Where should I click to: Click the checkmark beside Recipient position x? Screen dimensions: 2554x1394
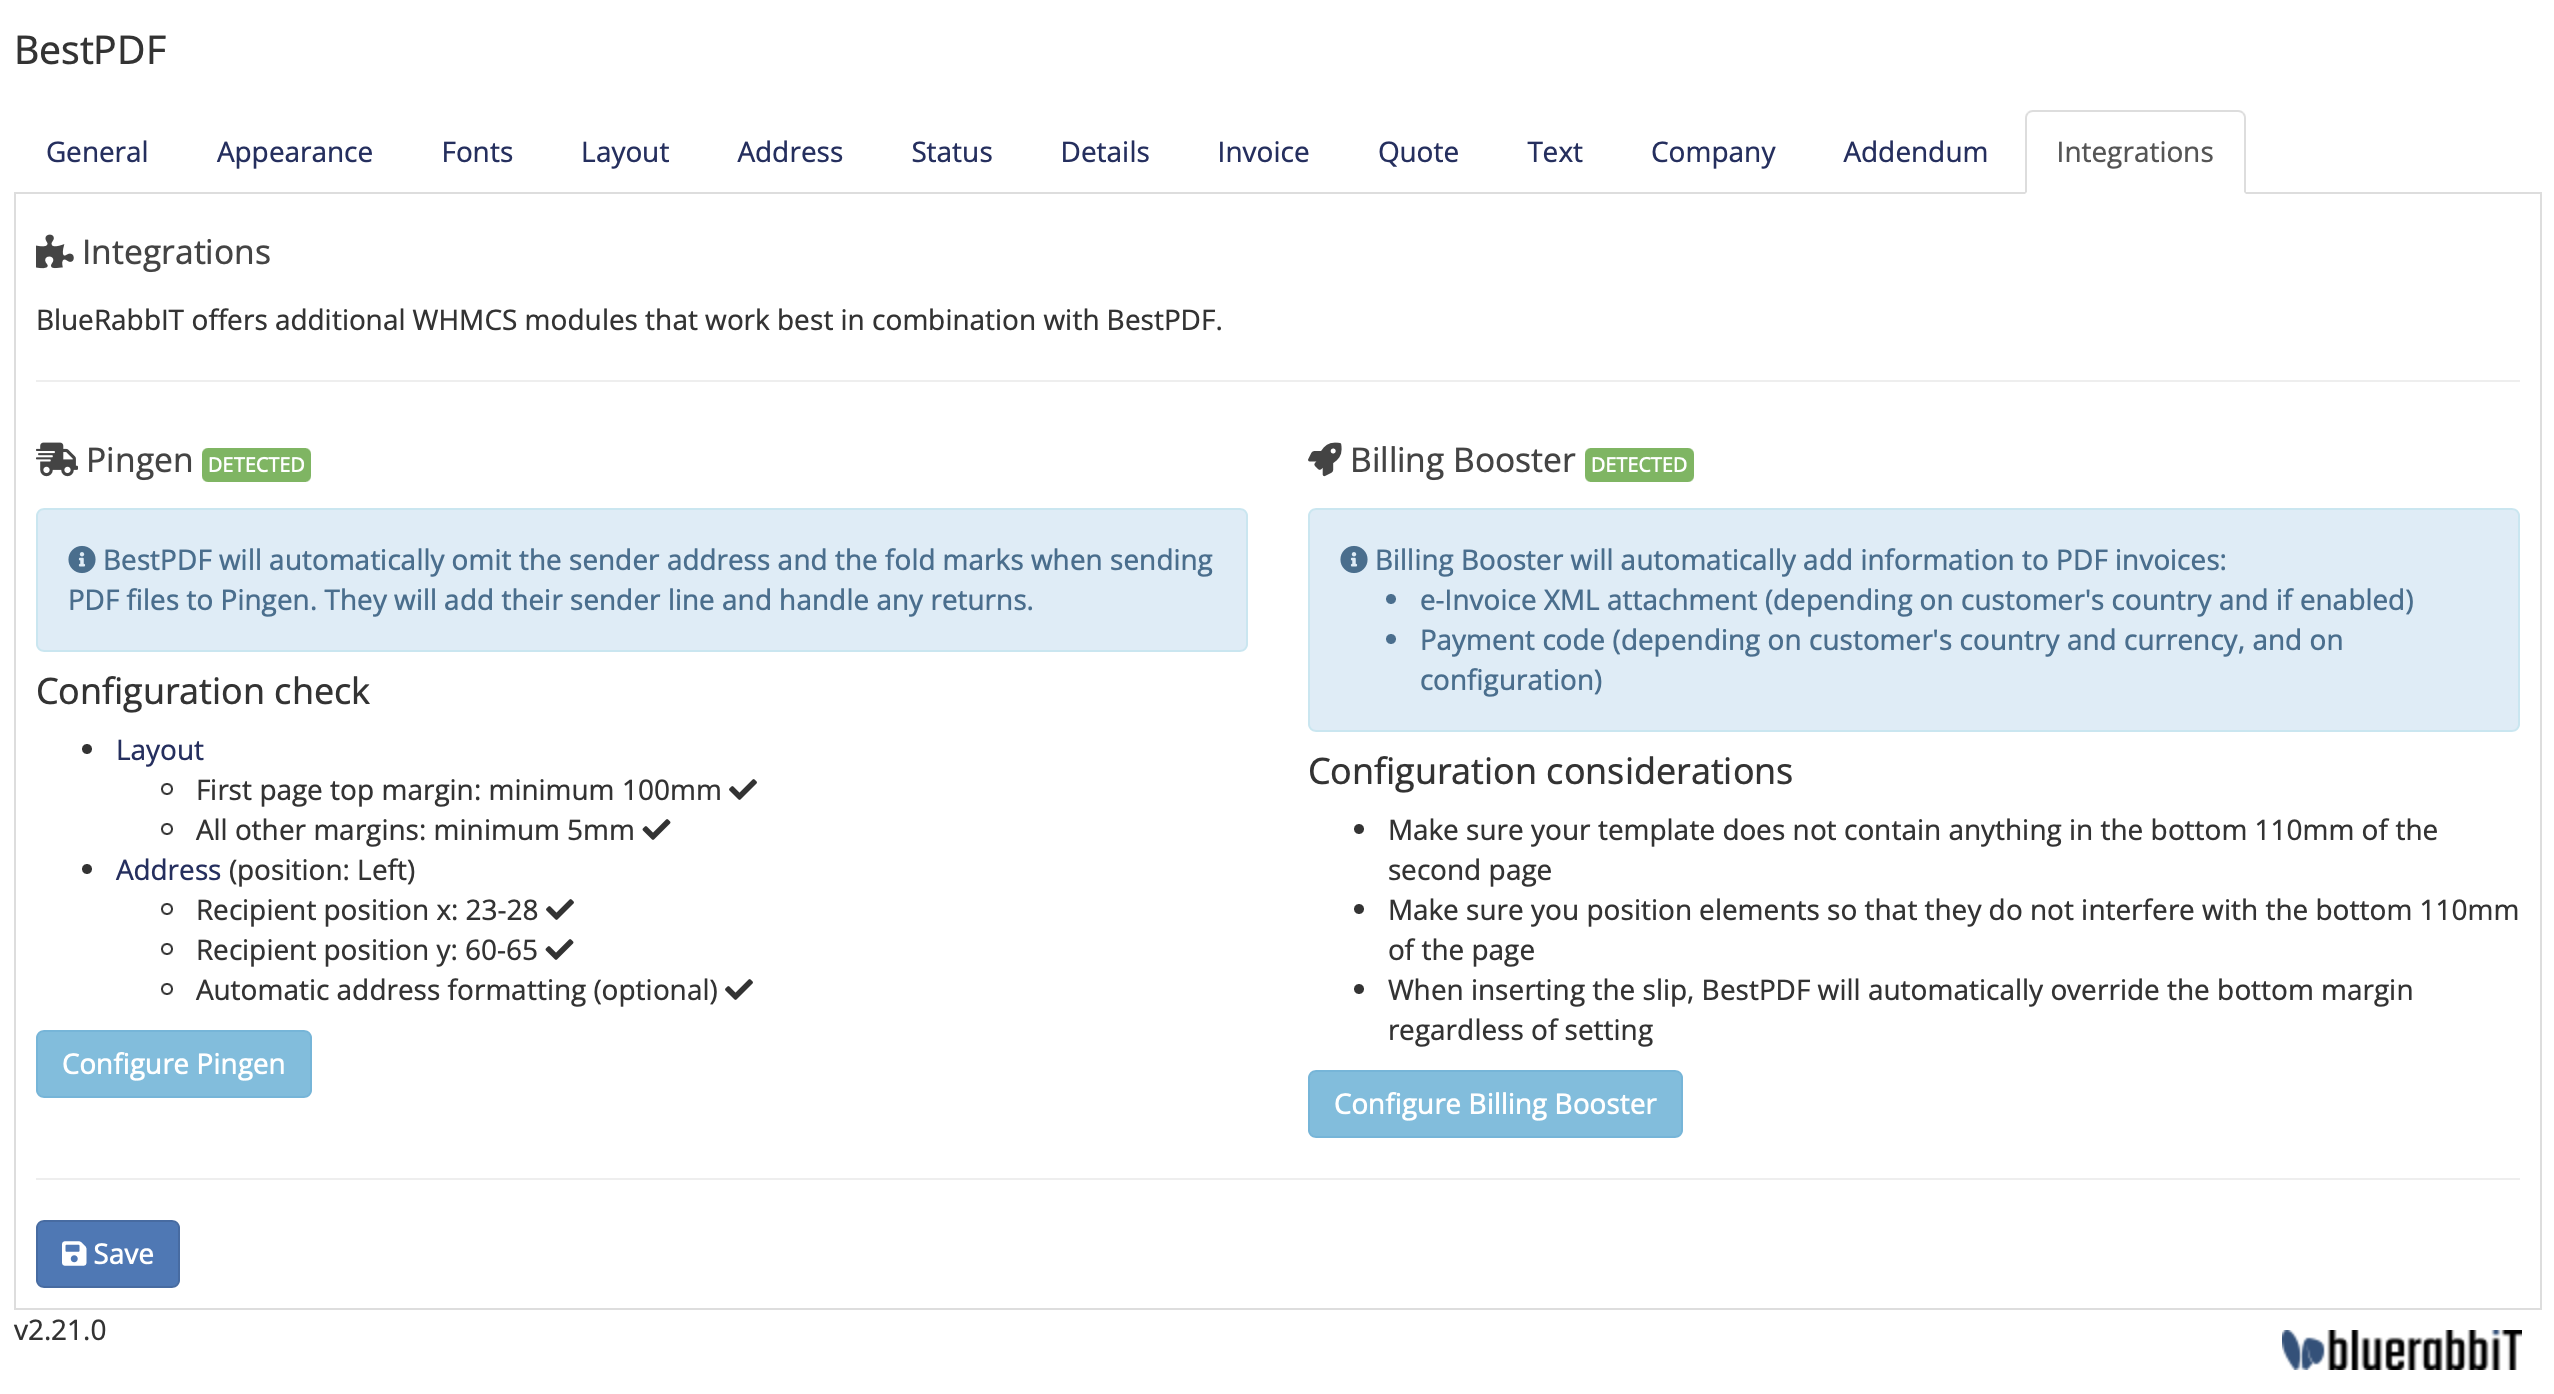click(560, 910)
